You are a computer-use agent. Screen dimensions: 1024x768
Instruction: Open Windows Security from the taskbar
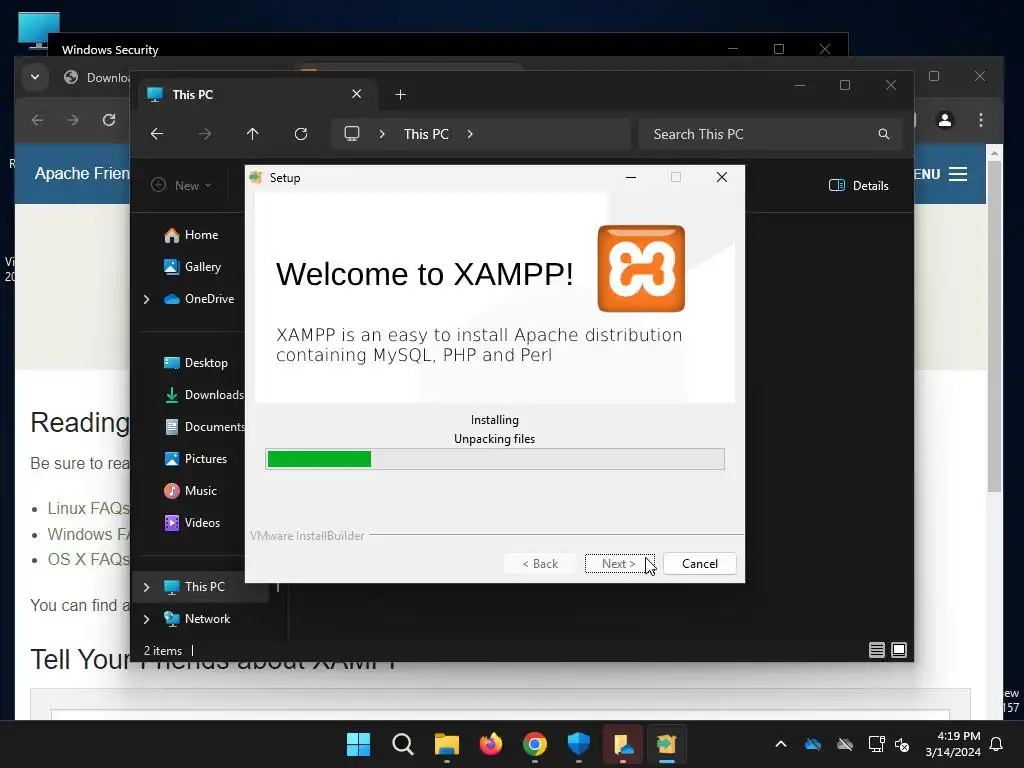point(579,744)
